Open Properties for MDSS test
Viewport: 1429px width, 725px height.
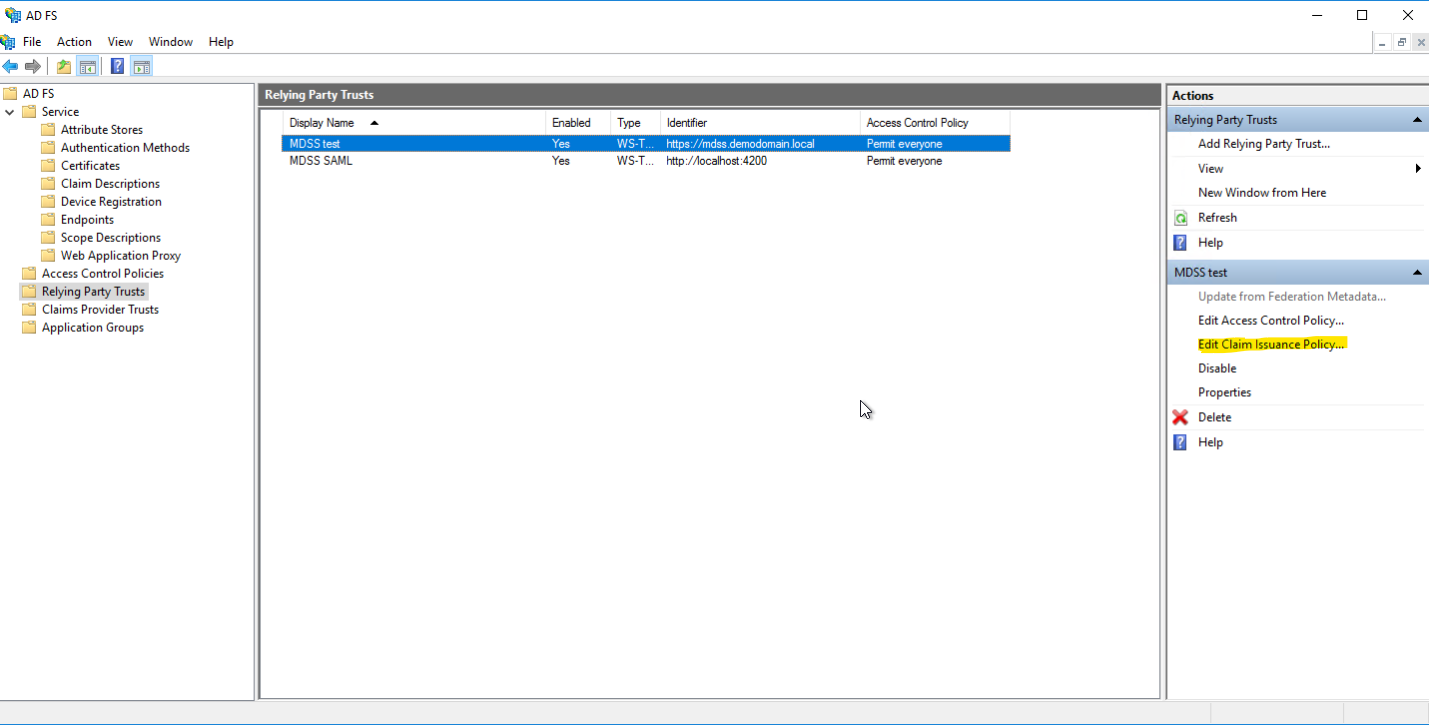(1225, 393)
